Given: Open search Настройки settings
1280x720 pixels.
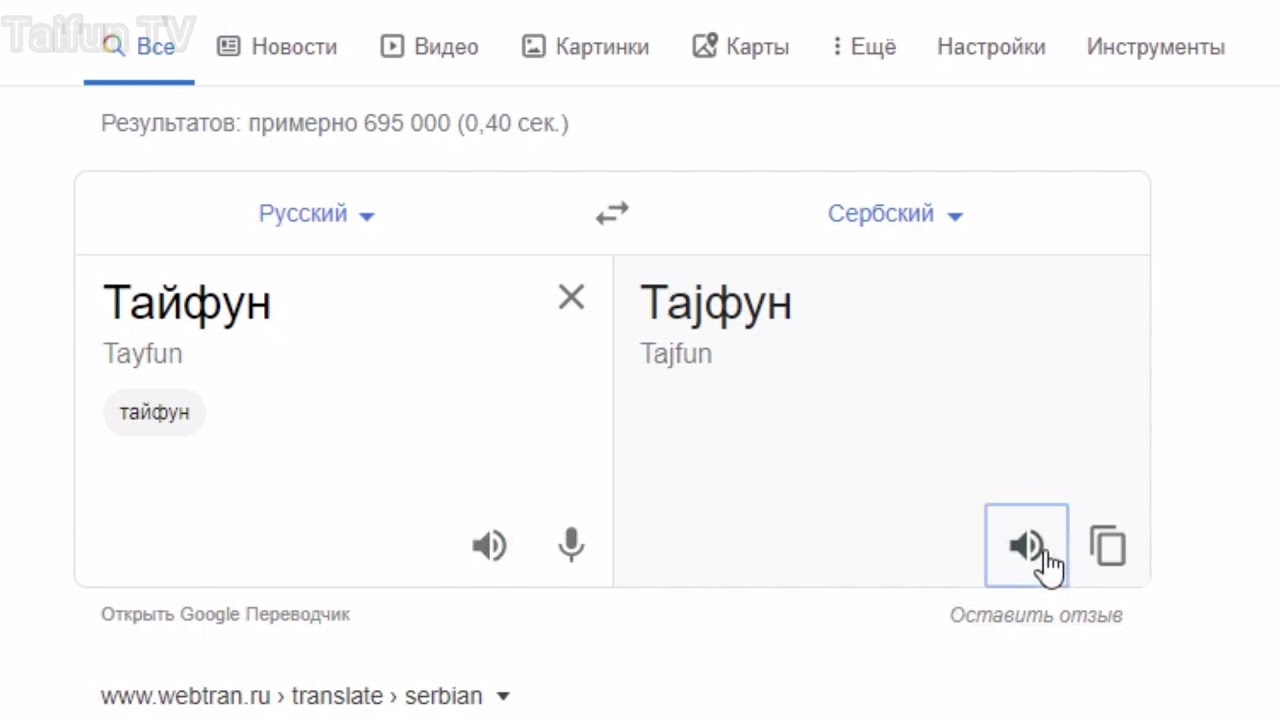Looking at the screenshot, I should point(991,47).
